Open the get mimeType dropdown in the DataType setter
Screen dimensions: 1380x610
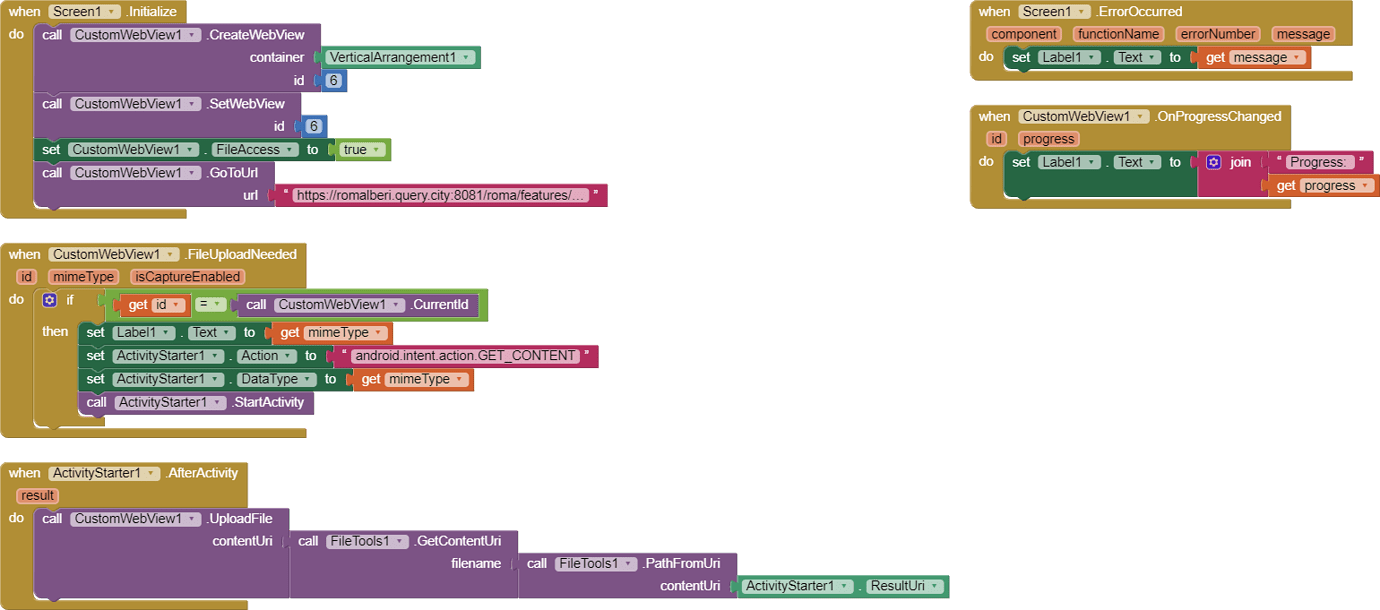(459, 379)
